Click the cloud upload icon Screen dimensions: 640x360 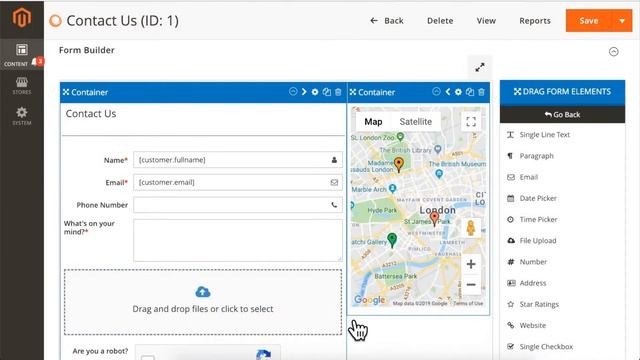[x=203, y=292]
